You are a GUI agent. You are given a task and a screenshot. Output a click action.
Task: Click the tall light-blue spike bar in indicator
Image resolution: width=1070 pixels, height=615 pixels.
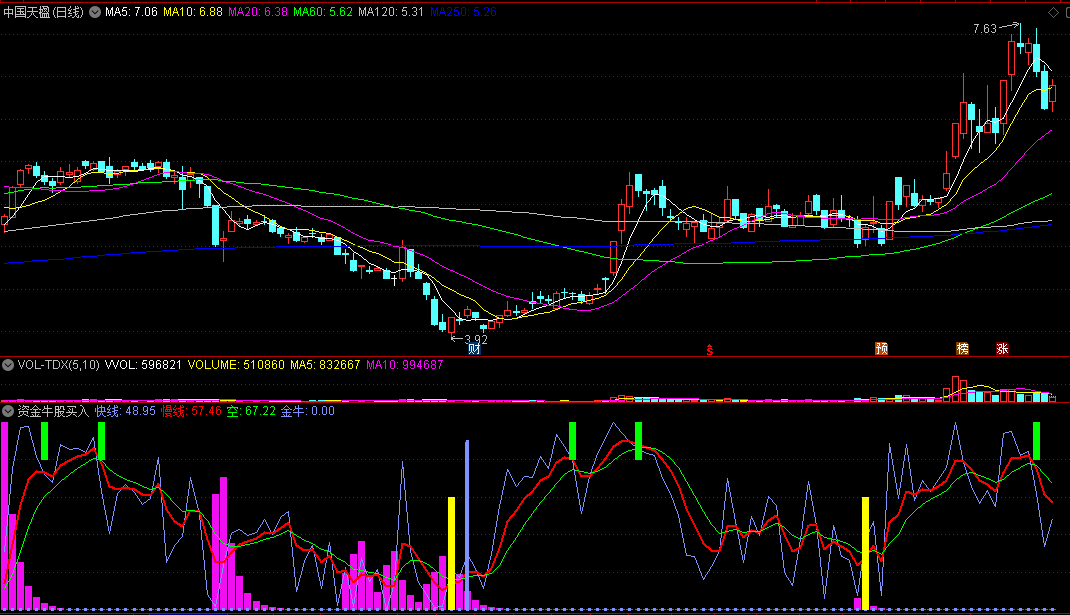pyautogui.click(x=467, y=525)
